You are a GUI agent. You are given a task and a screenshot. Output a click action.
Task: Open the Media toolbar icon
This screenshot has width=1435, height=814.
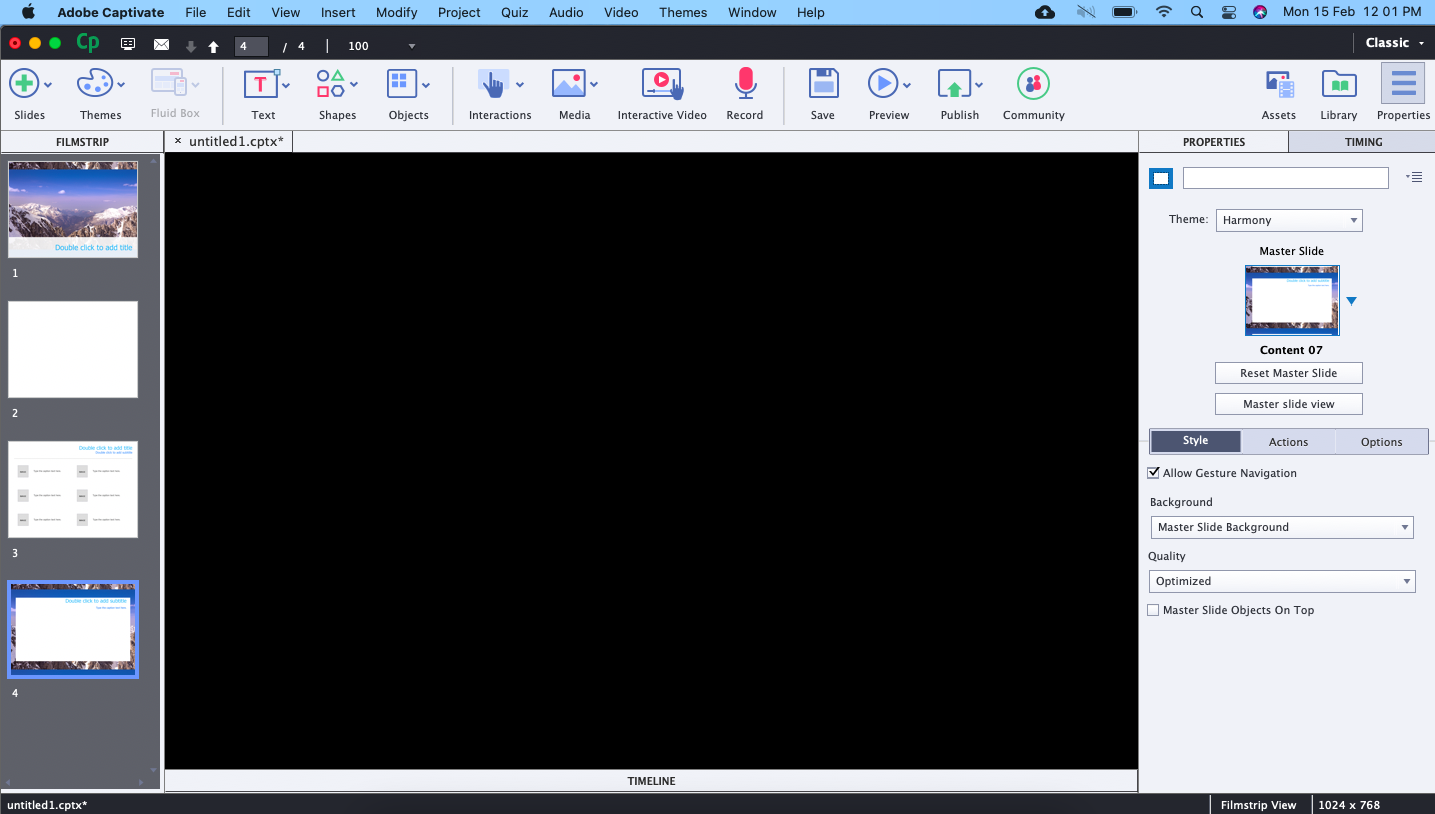tap(570, 94)
